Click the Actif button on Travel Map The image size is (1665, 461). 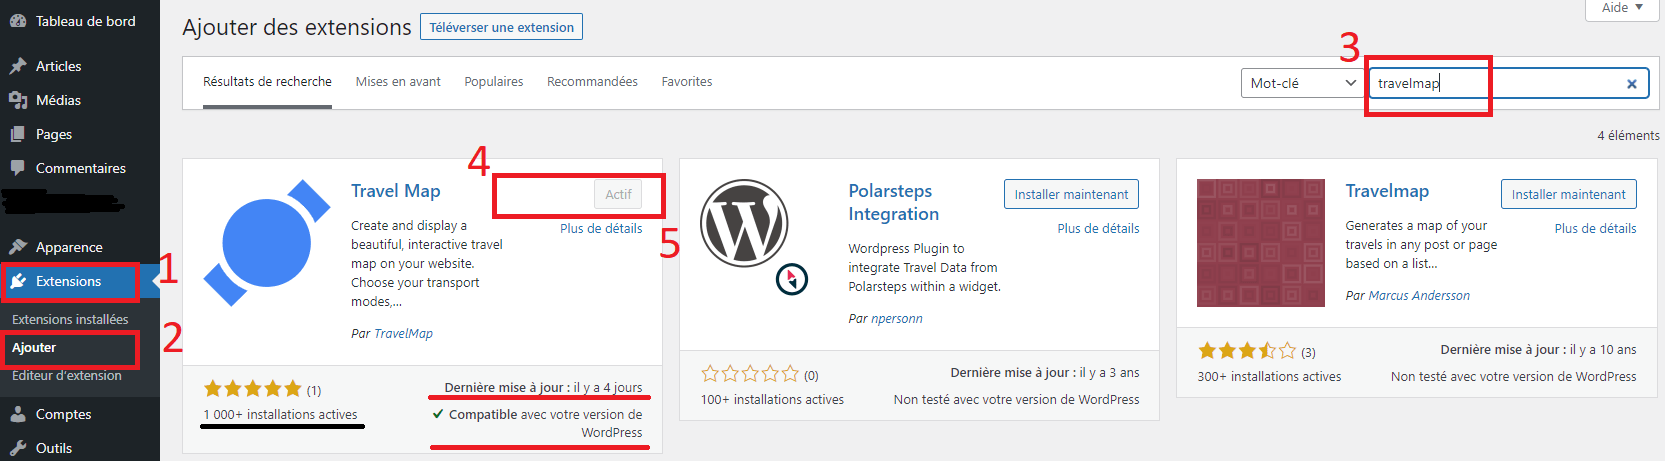pos(618,194)
